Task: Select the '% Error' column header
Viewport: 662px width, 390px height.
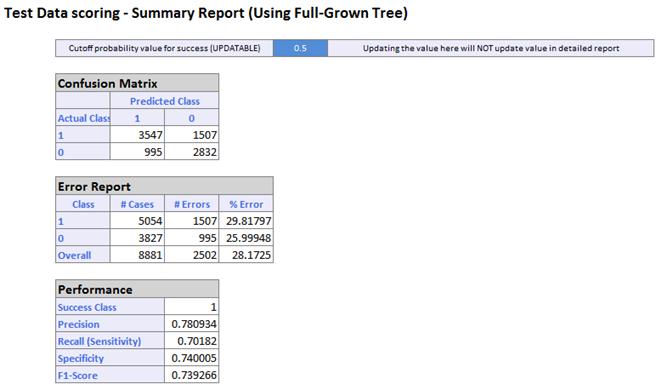Action: pos(246,204)
